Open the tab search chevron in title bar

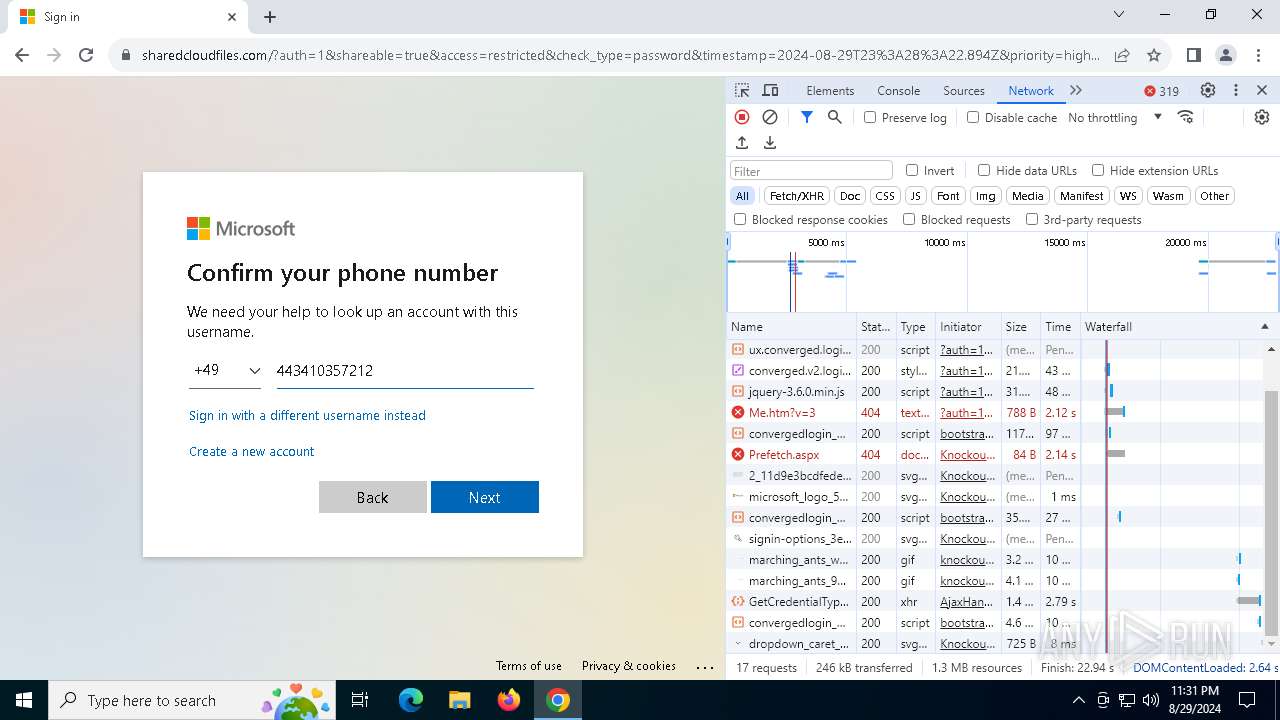coord(1119,14)
